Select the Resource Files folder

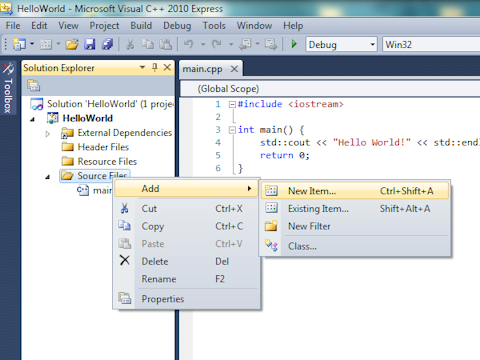pos(107,161)
